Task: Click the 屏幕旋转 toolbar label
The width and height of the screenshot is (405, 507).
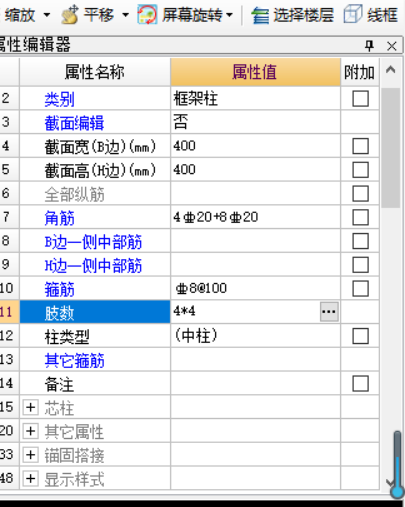Action: pyautogui.click(x=192, y=15)
